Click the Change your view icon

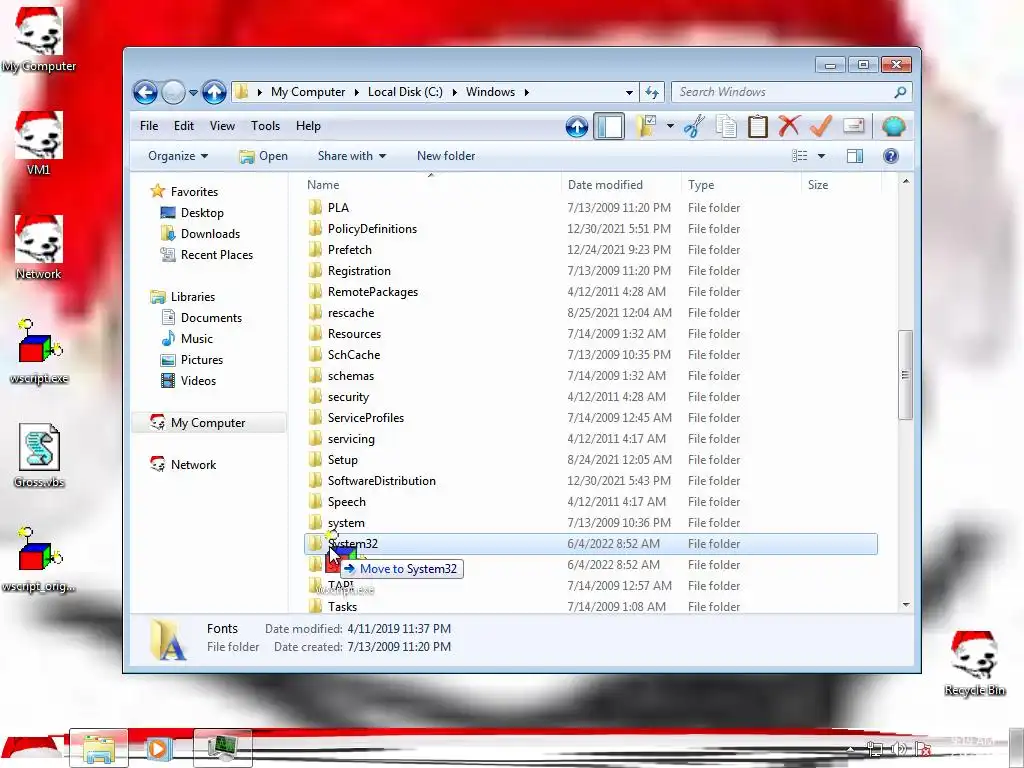[800, 155]
